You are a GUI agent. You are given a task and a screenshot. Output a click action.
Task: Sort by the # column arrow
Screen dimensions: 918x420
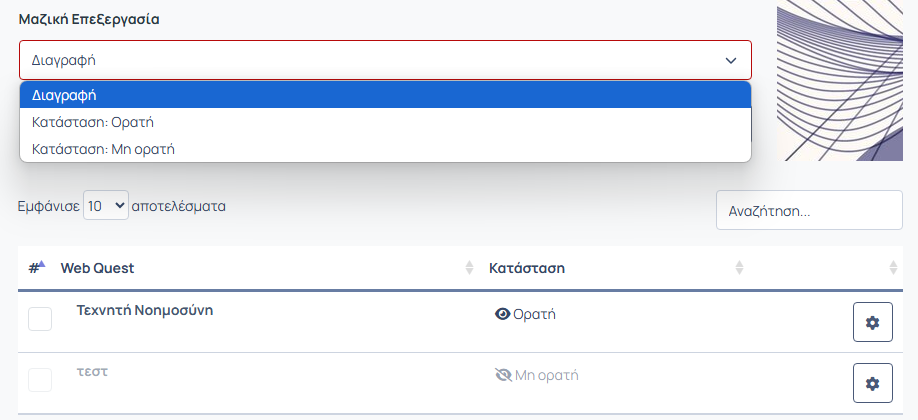41,264
